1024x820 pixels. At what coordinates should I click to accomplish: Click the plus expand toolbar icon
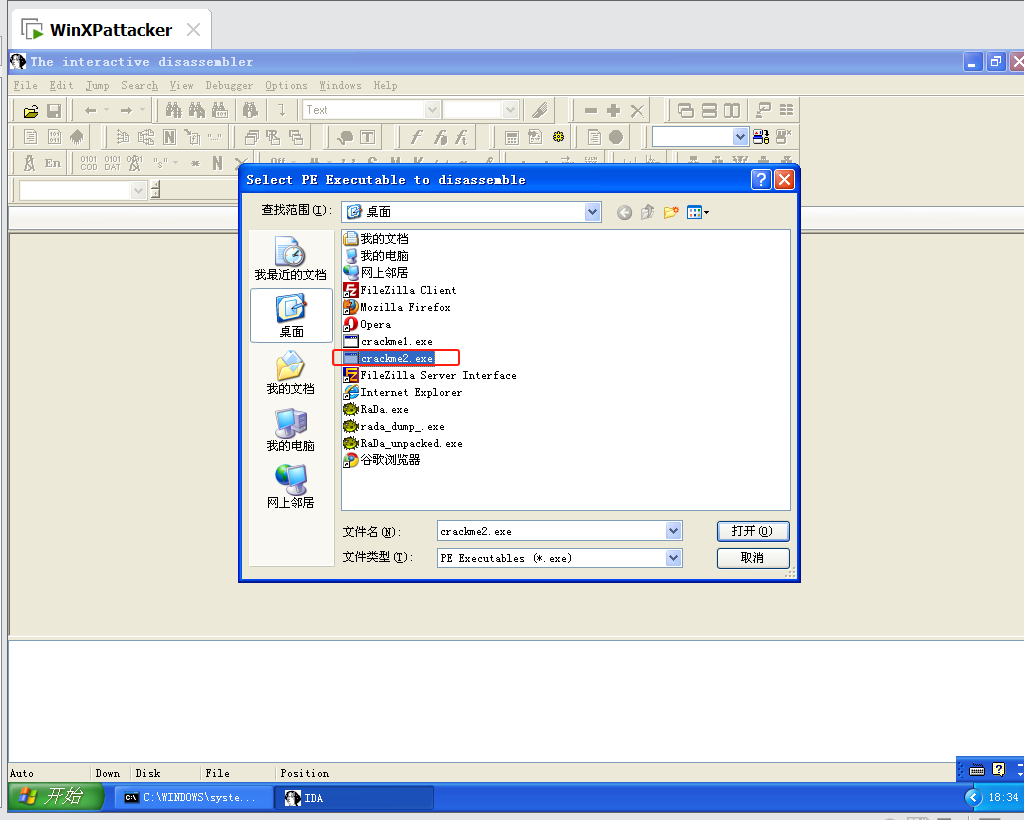point(613,111)
